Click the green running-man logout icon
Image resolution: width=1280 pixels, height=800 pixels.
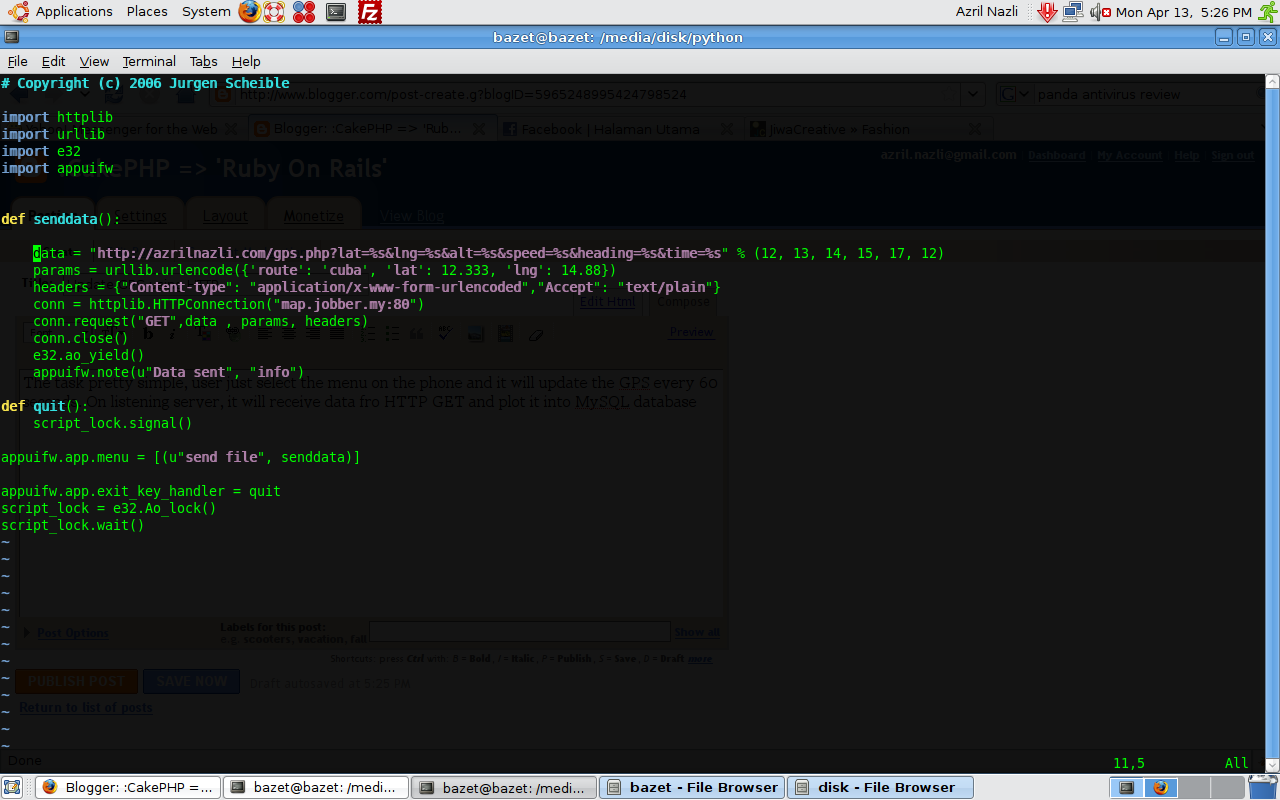tap(1267, 12)
